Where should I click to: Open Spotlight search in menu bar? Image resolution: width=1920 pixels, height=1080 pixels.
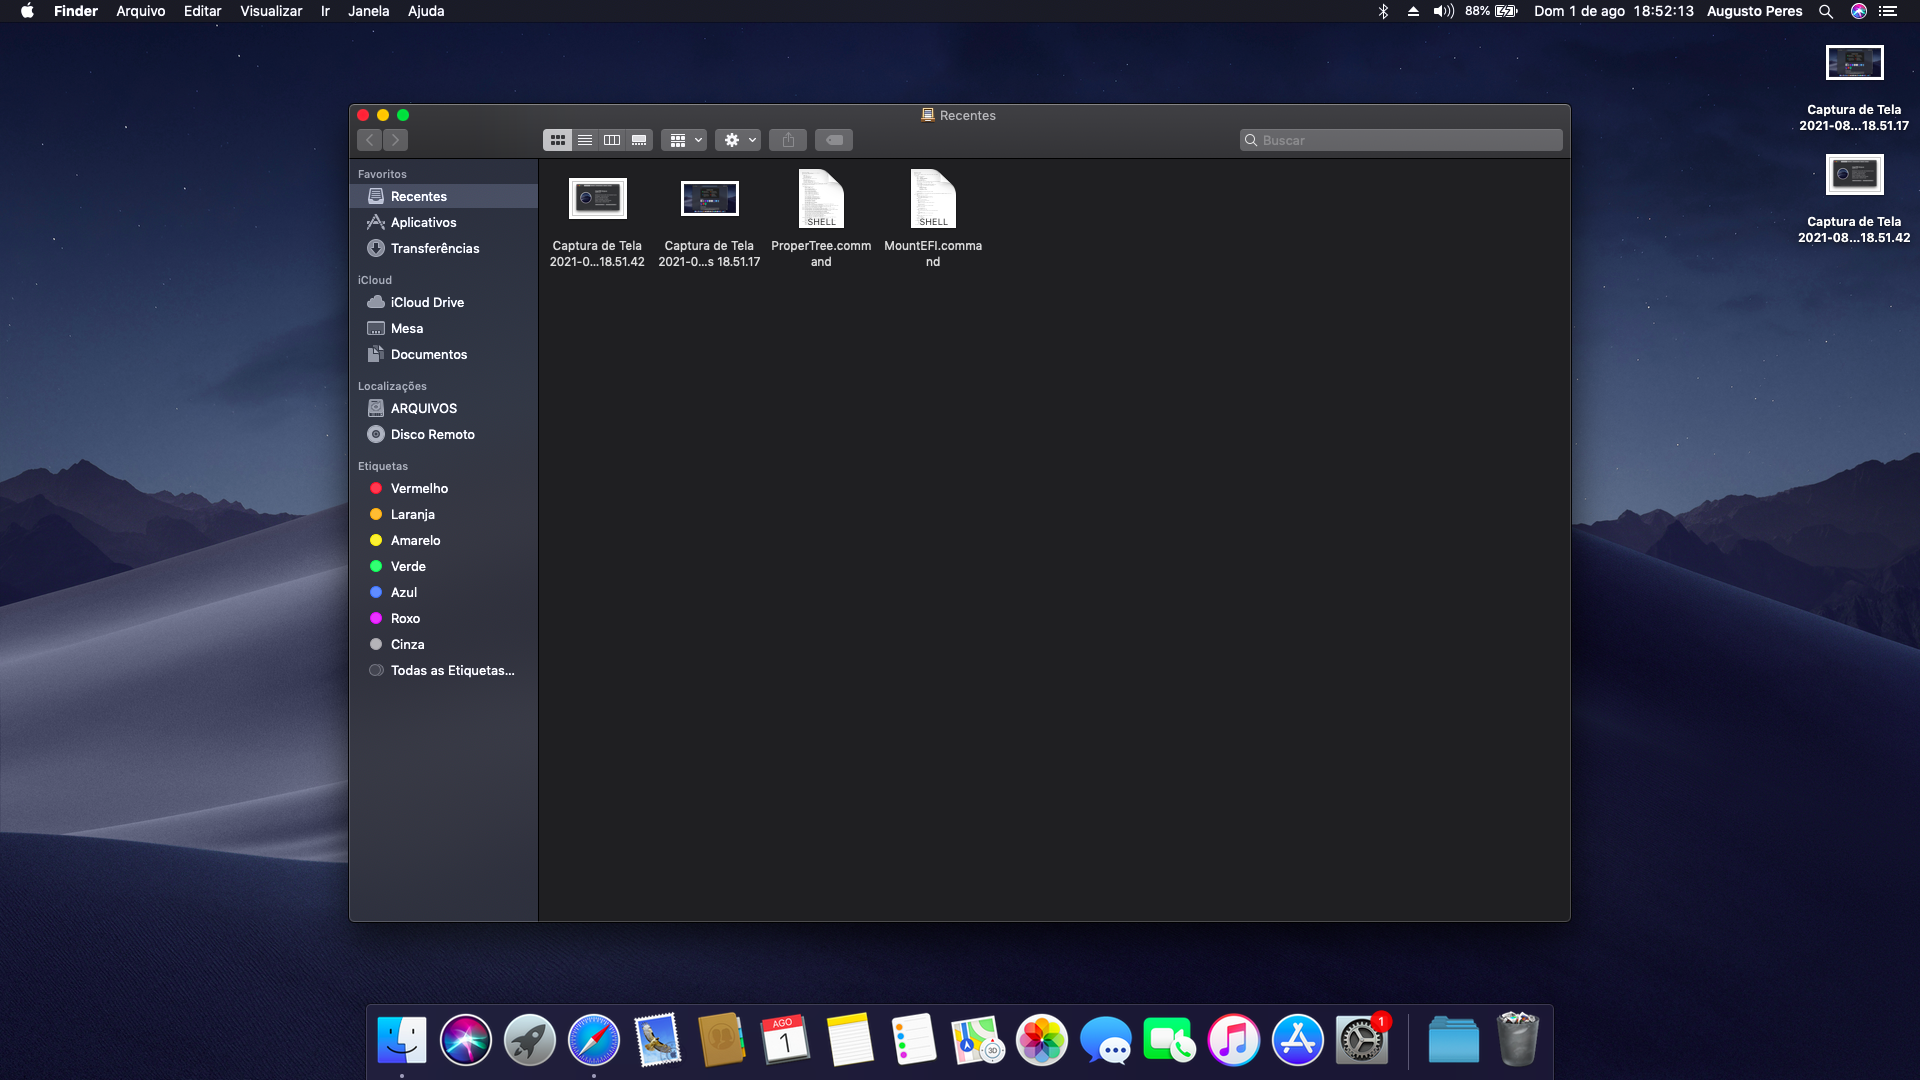(x=1825, y=11)
